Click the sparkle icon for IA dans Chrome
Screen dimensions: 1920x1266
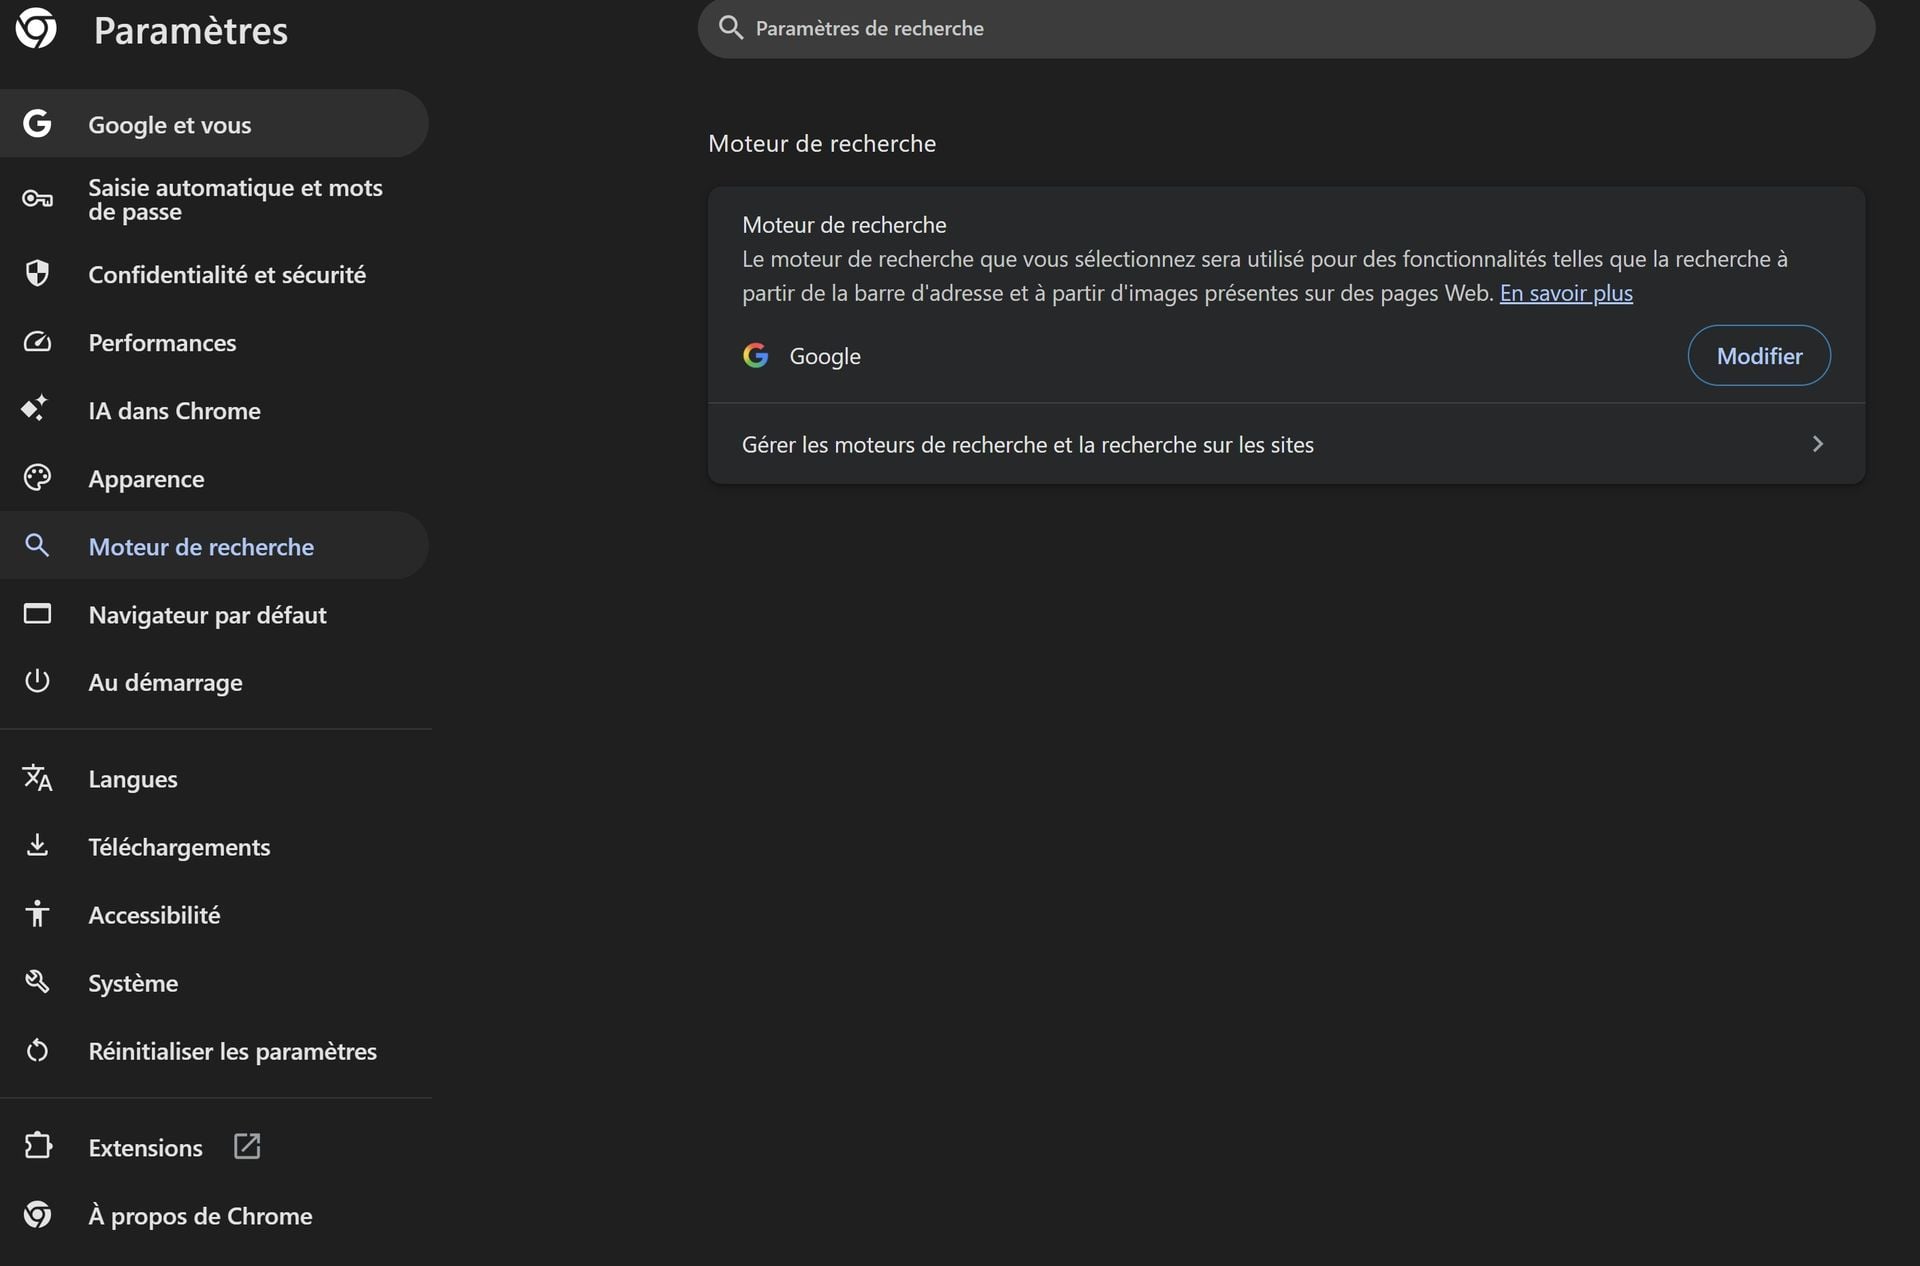click(35, 408)
